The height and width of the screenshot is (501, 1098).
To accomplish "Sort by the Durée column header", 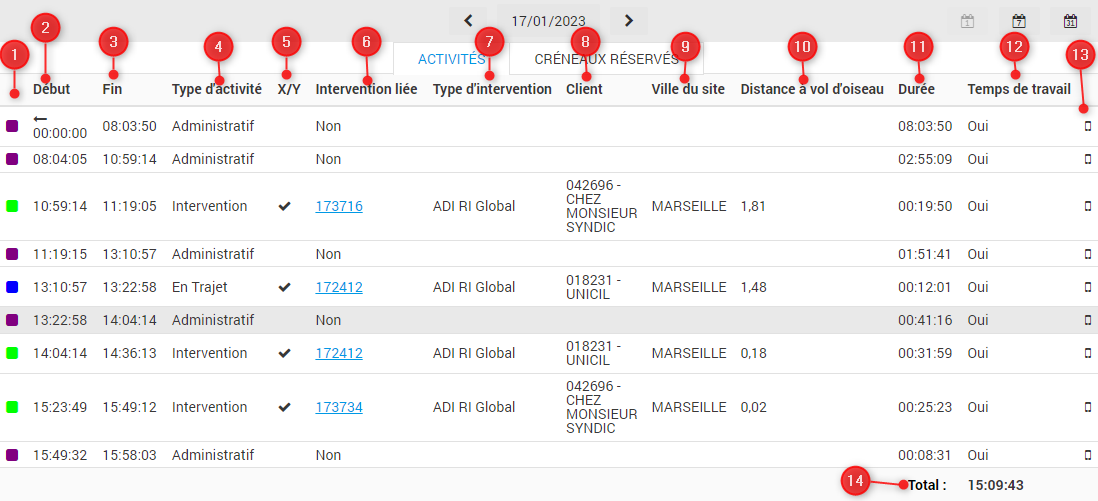I will tap(916, 89).
